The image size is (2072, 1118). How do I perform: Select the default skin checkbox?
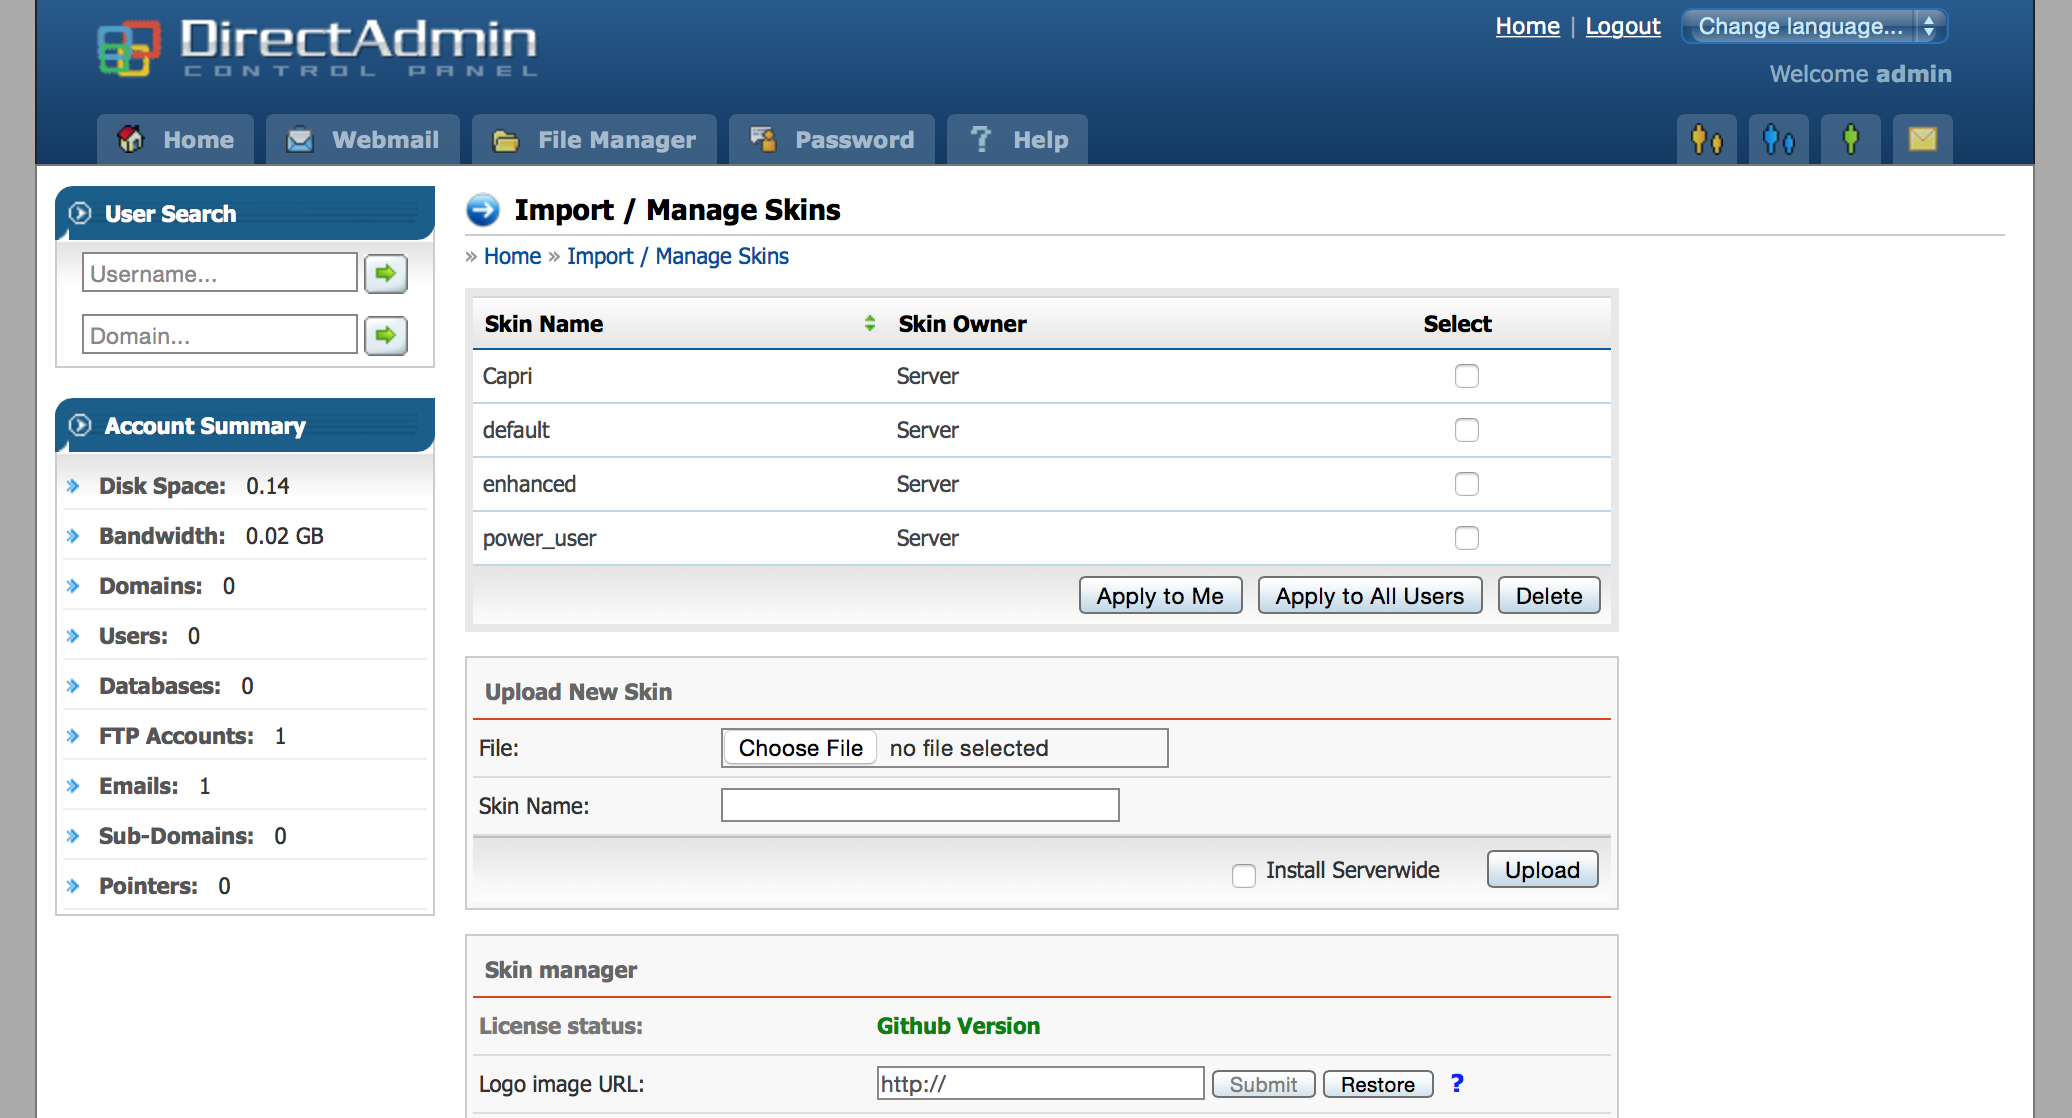click(x=1466, y=430)
